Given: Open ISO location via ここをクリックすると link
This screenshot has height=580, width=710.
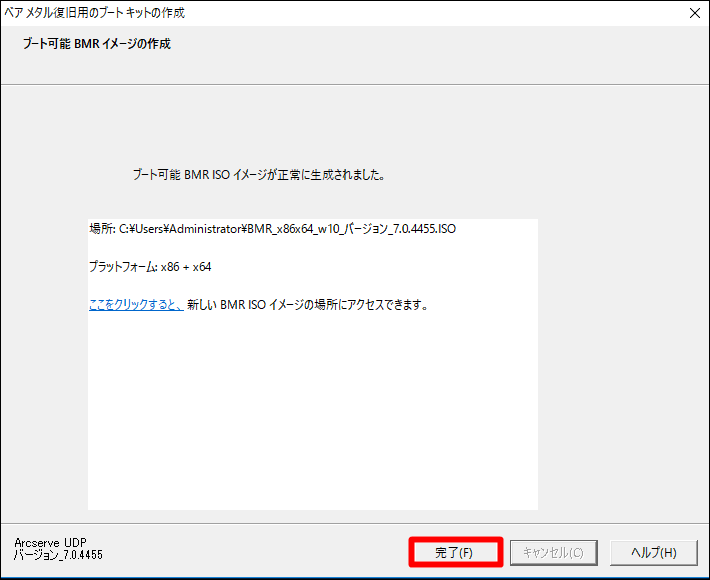Looking at the screenshot, I should click(136, 305).
